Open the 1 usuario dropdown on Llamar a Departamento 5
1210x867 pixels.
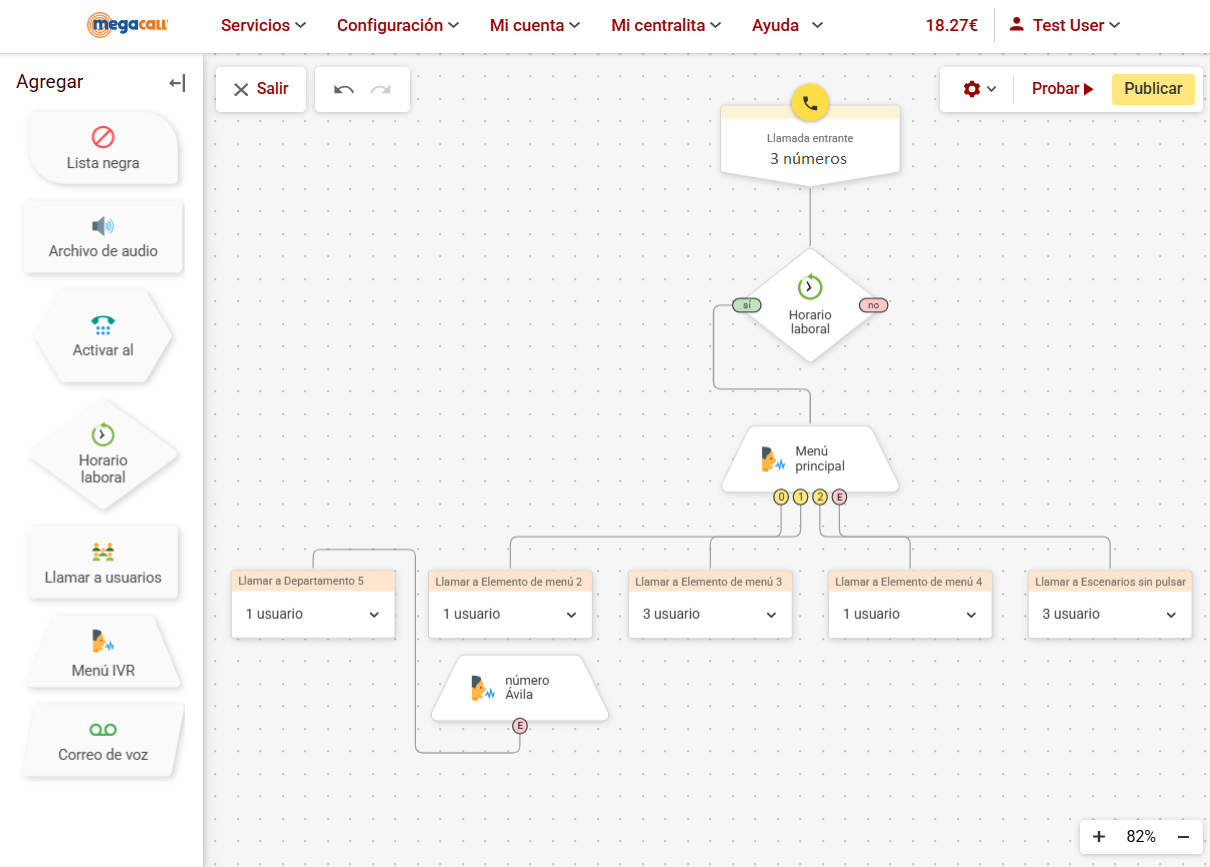point(313,614)
